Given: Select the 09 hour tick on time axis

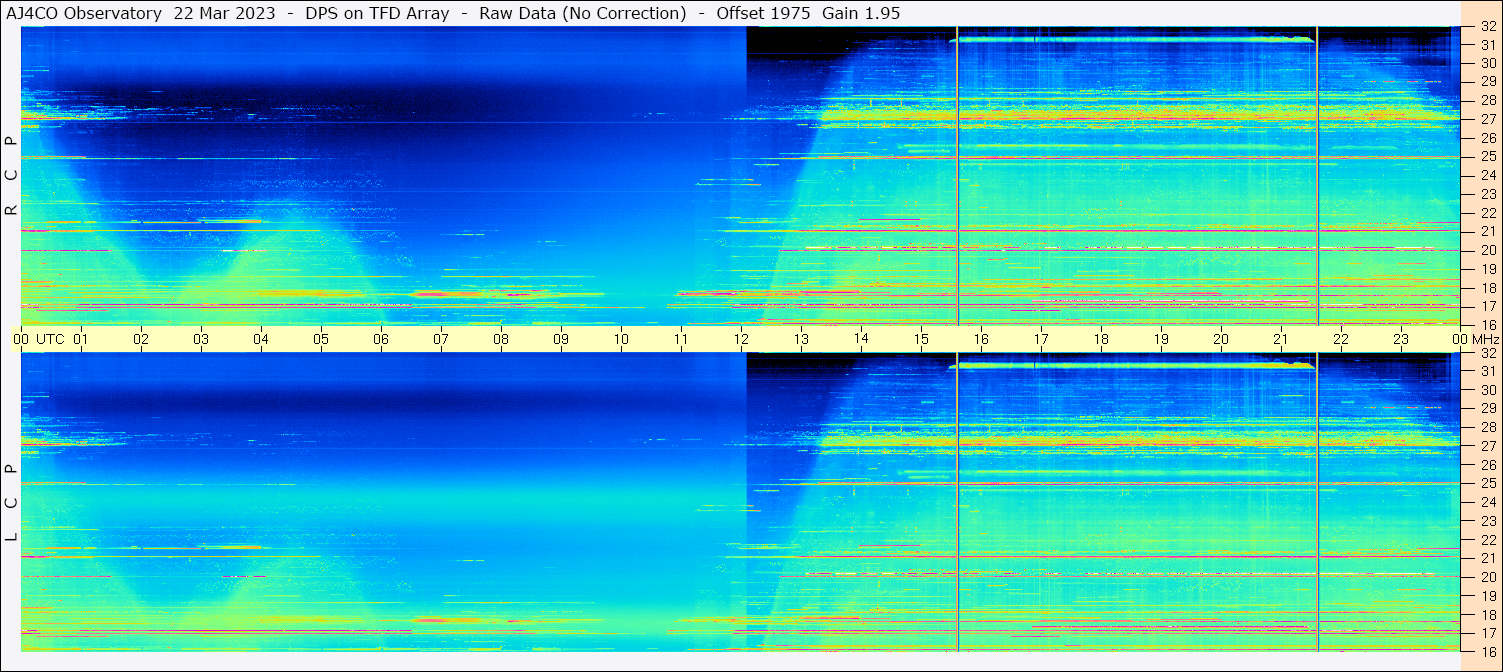Looking at the screenshot, I should click(x=561, y=339).
